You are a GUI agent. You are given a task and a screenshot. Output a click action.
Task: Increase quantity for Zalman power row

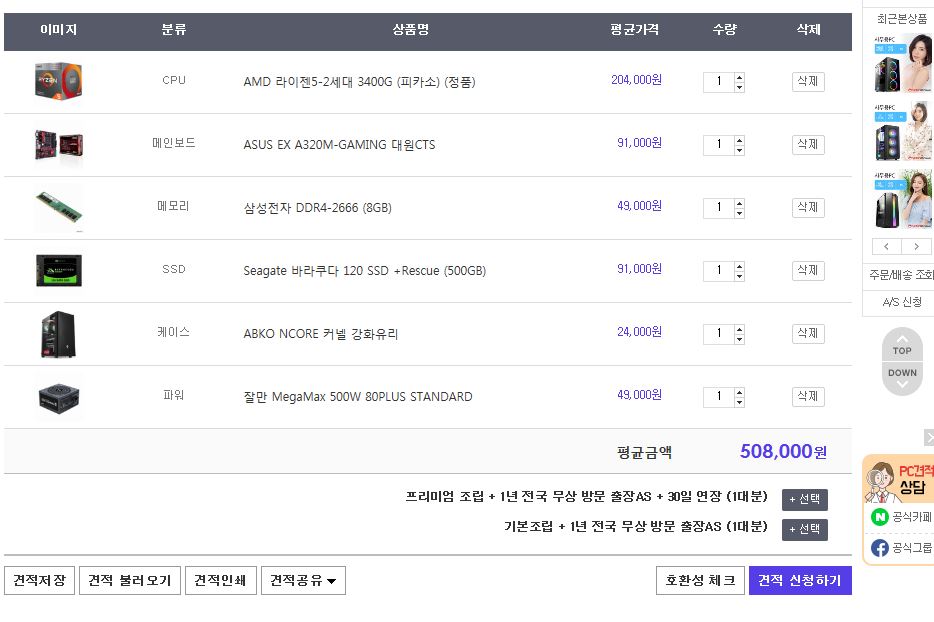pos(739,392)
